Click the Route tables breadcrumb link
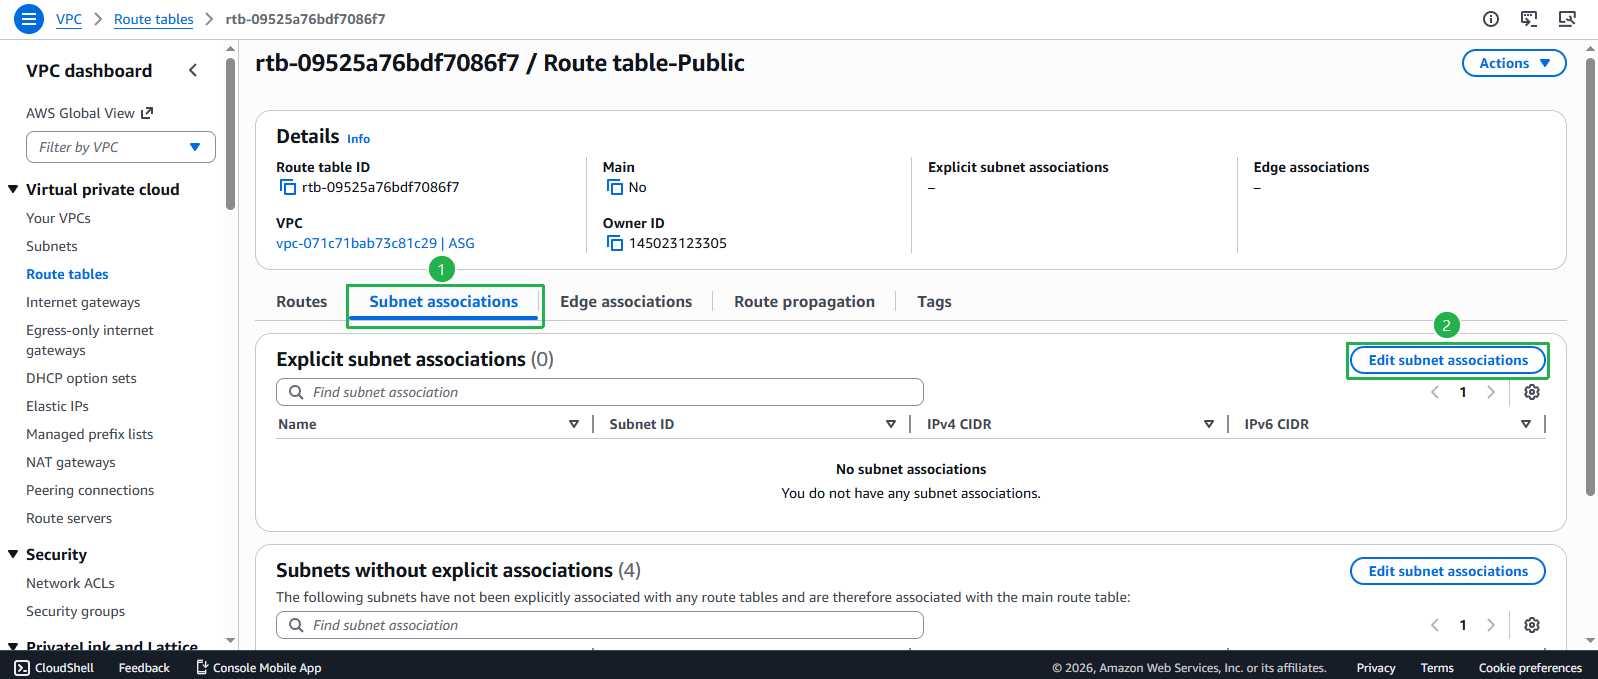The height and width of the screenshot is (679, 1598). pyautogui.click(x=154, y=19)
